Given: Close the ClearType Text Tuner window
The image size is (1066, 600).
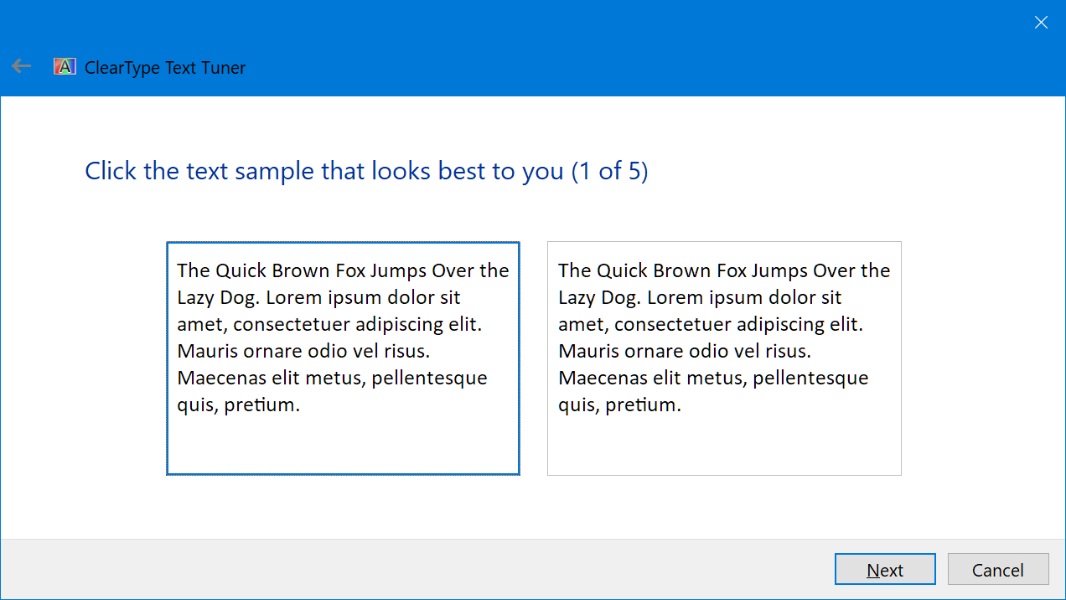Looking at the screenshot, I should click(x=1041, y=22).
